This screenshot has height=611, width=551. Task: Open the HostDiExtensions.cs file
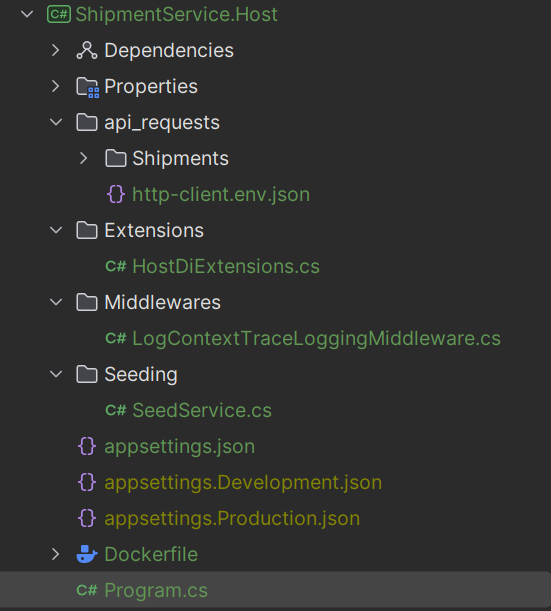[x=226, y=267]
